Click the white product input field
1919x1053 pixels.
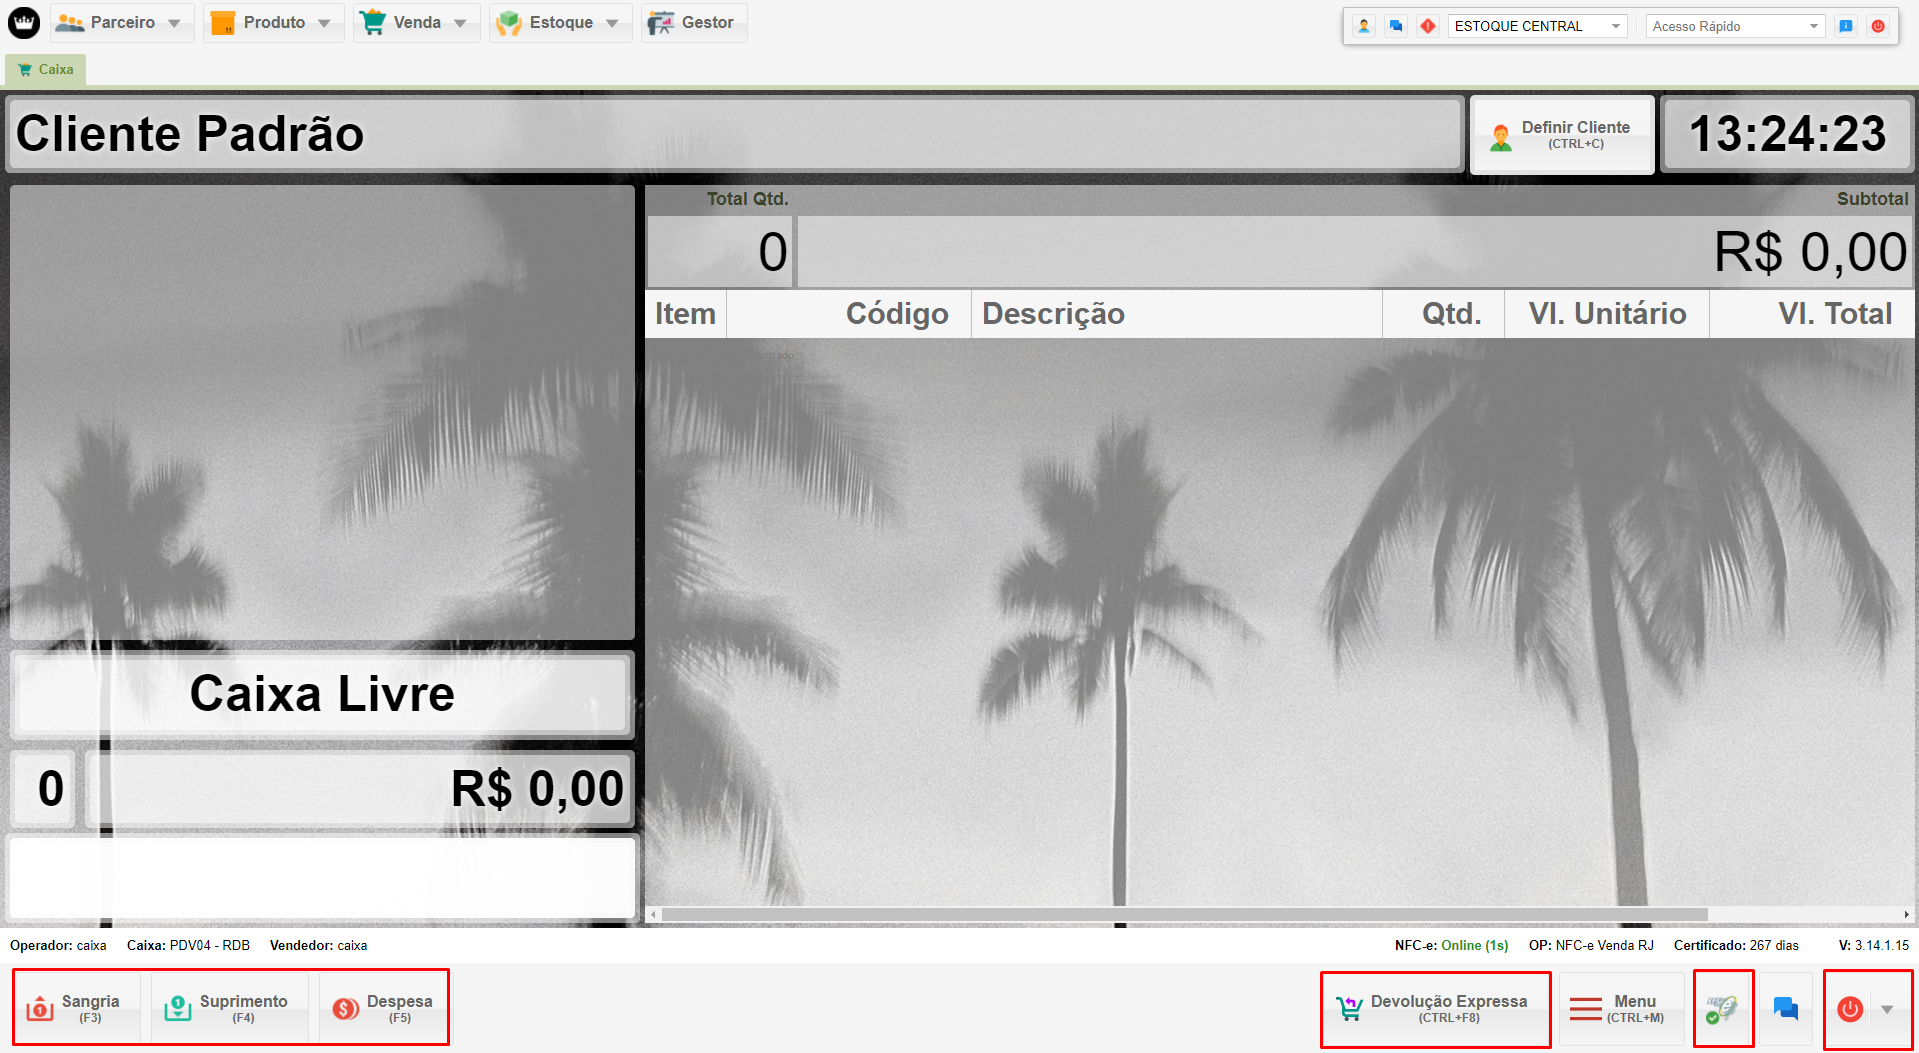pos(321,877)
